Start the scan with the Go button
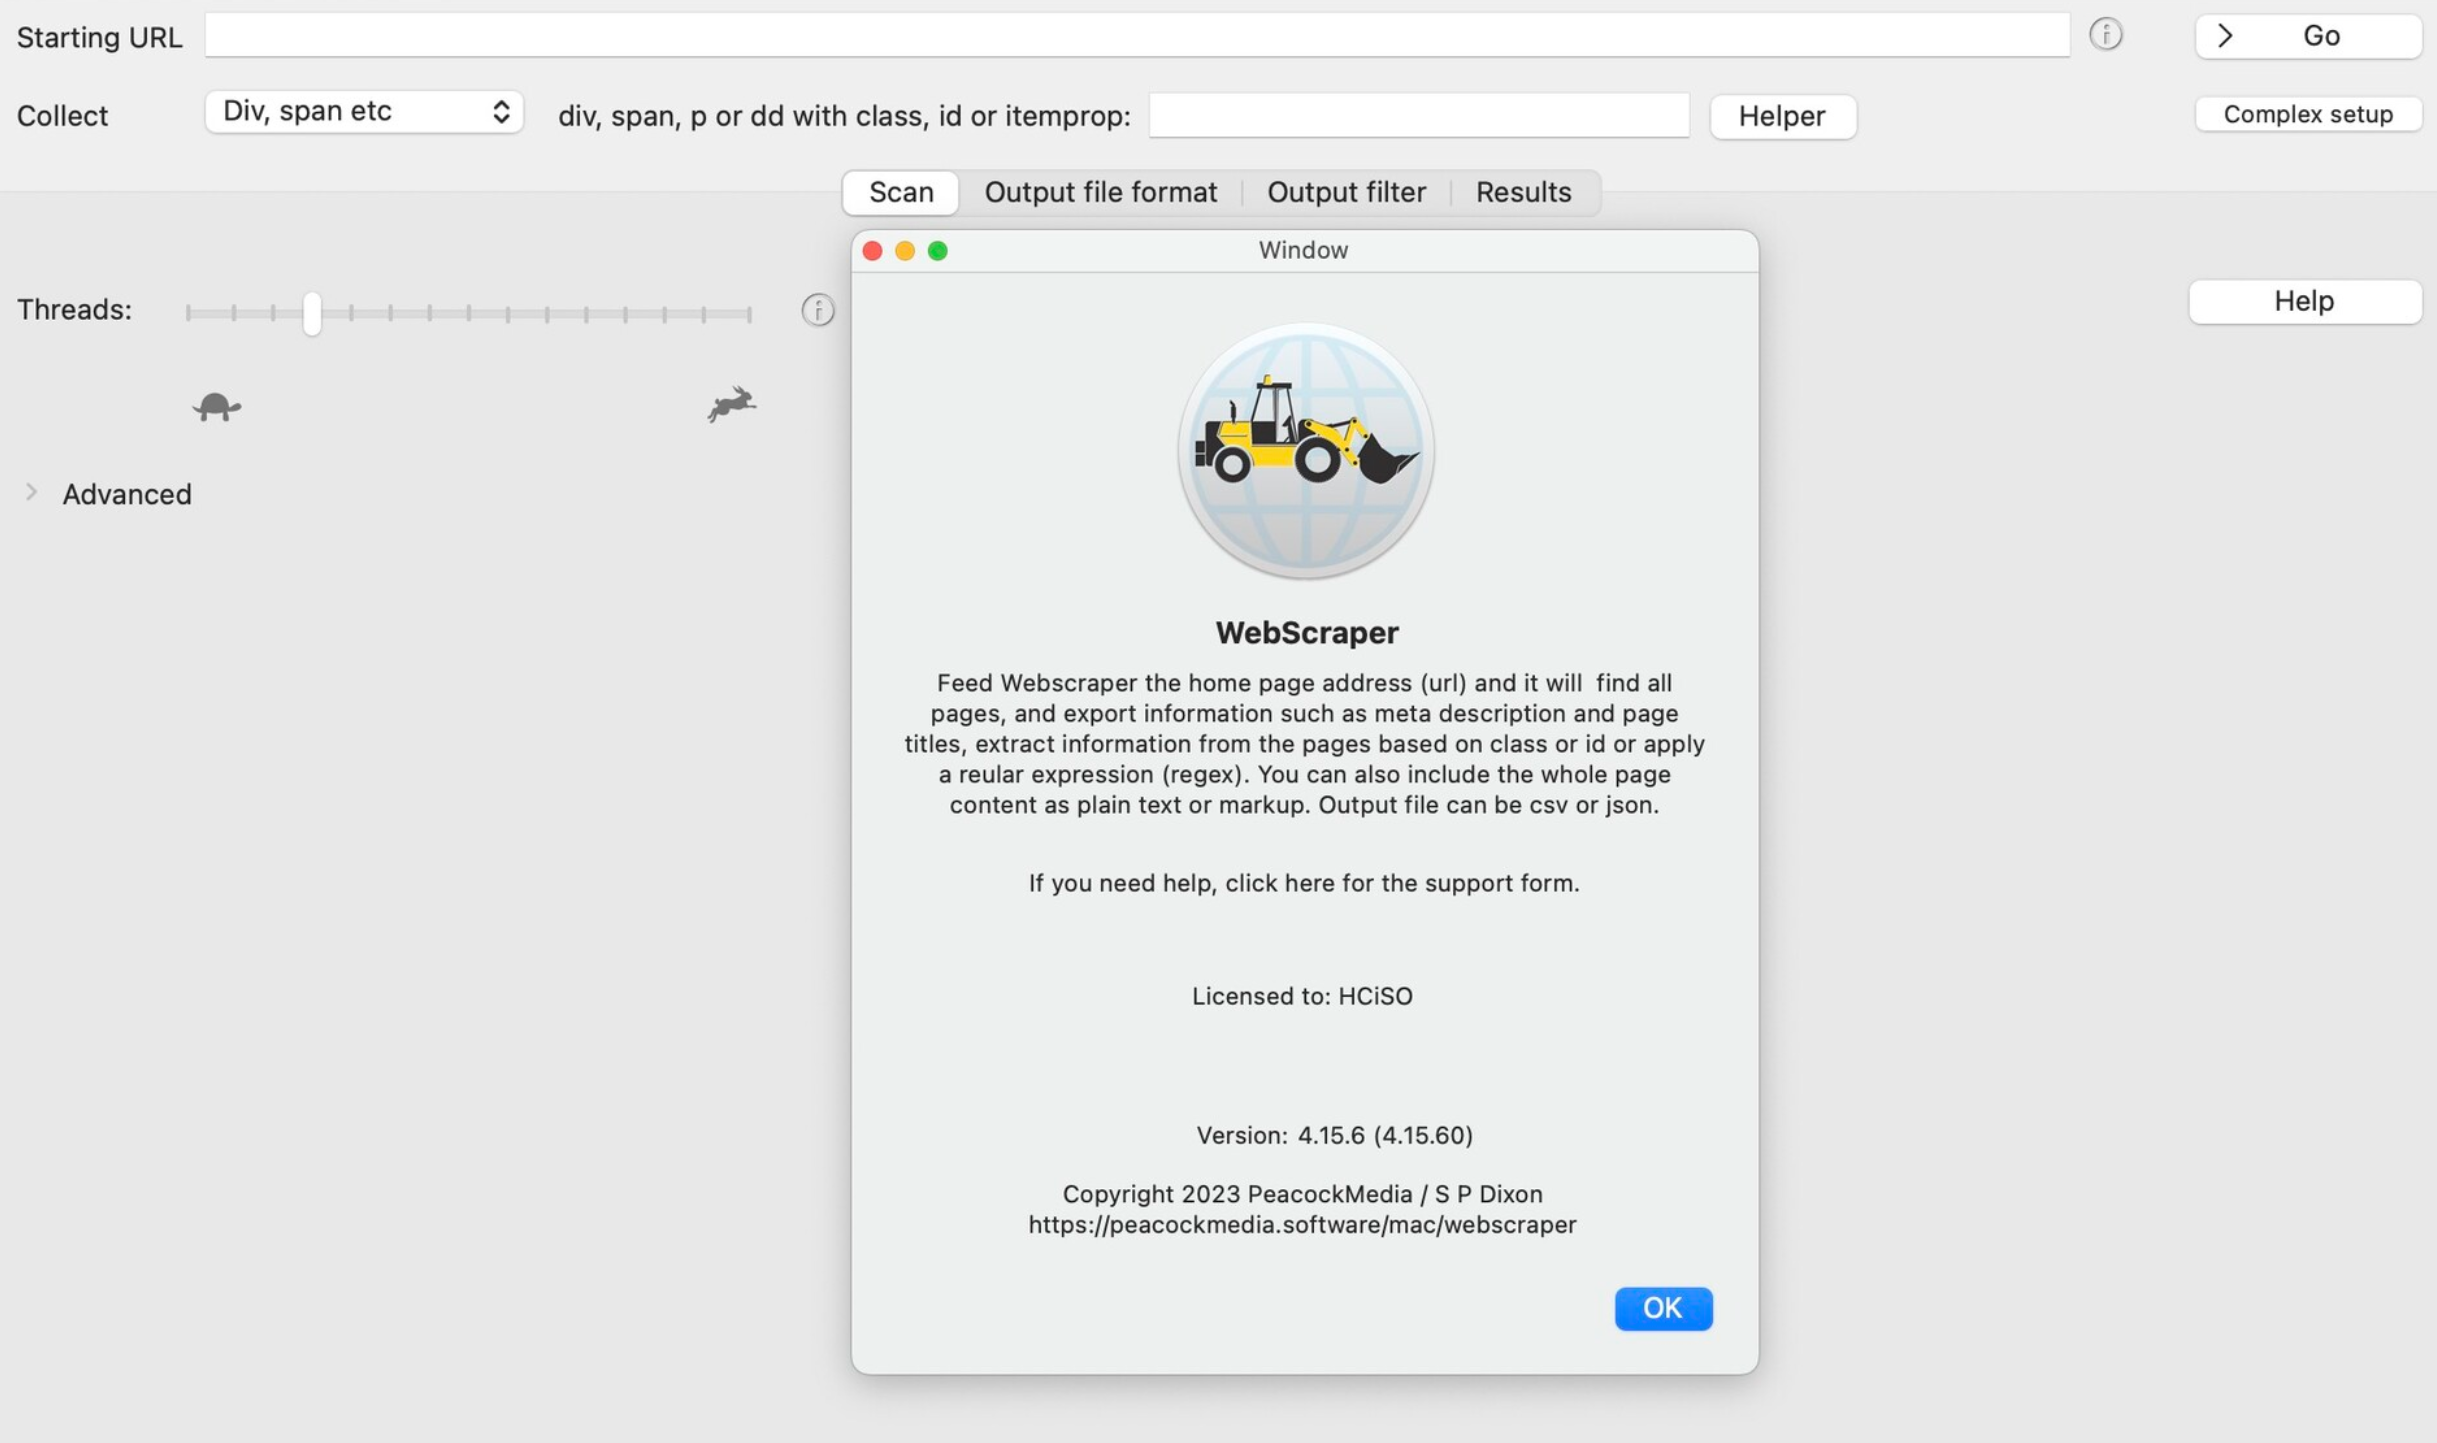The width and height of the screenshot is (2437, 1443). pos(2308,36)
